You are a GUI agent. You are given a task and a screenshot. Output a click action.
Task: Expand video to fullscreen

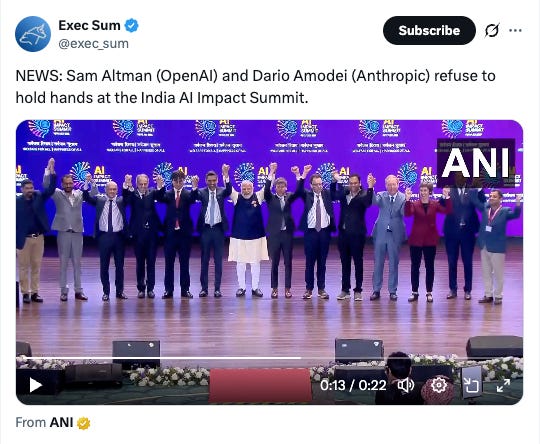[503, 385]
